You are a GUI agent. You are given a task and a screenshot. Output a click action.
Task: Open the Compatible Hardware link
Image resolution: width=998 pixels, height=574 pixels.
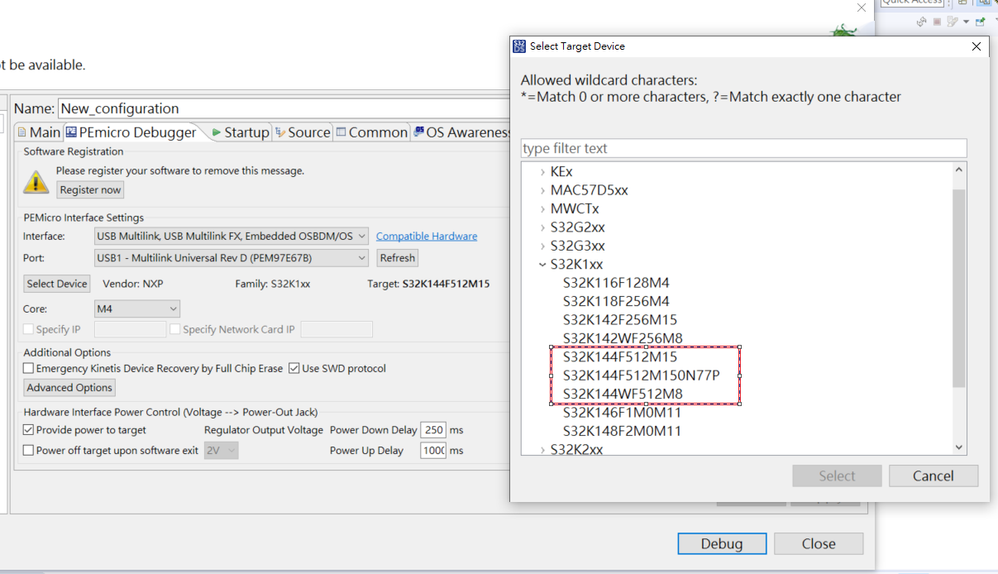click(426, 236)
